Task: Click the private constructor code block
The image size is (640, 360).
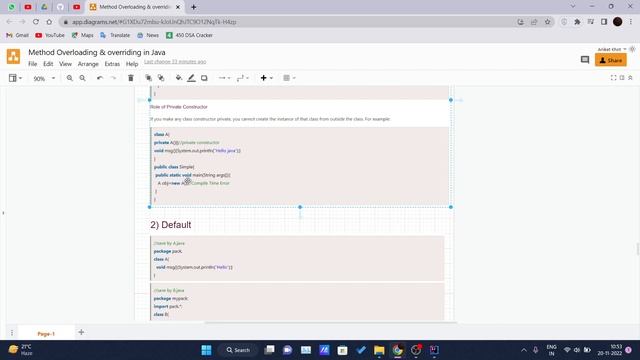Action: [300, 166]
